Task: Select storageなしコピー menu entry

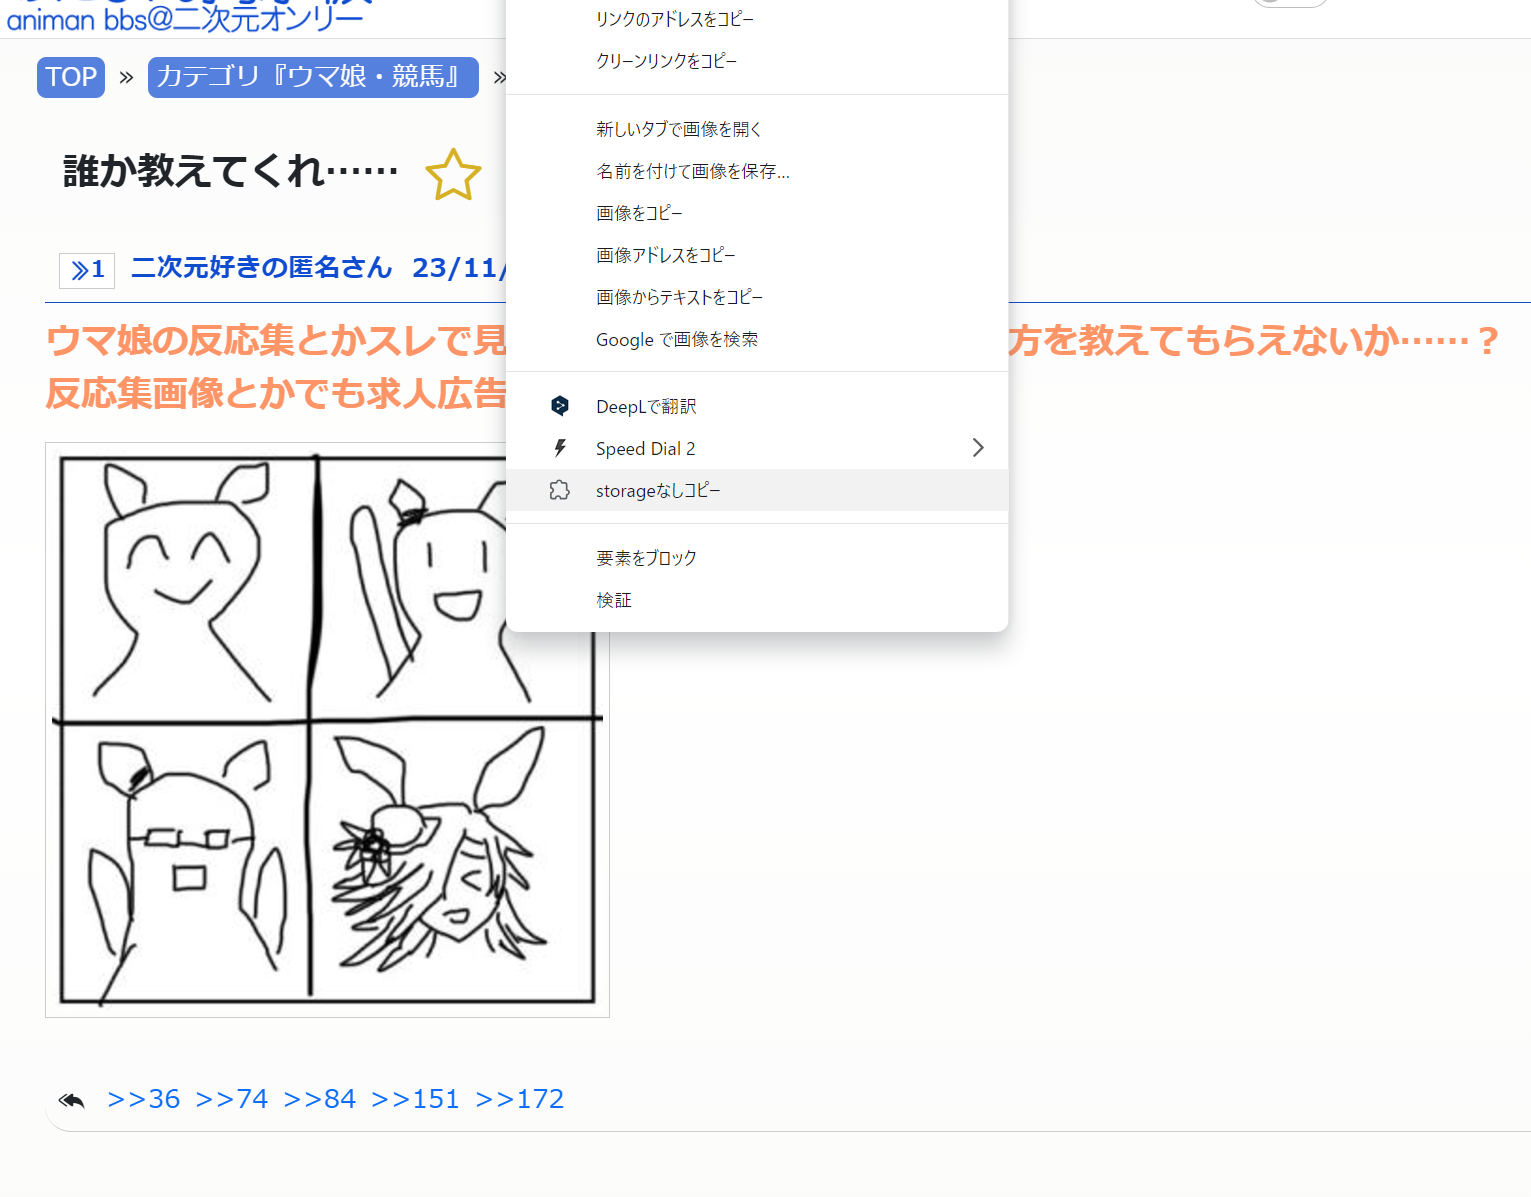Action: [x=757, y=490]
